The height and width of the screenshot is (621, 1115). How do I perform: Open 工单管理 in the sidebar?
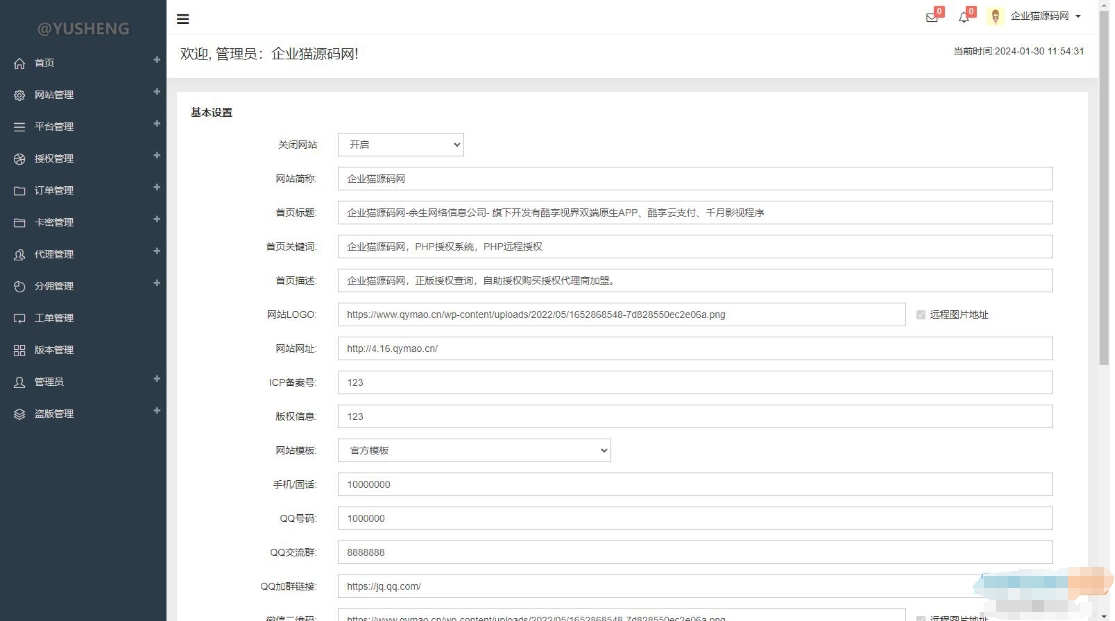point(54,318)
